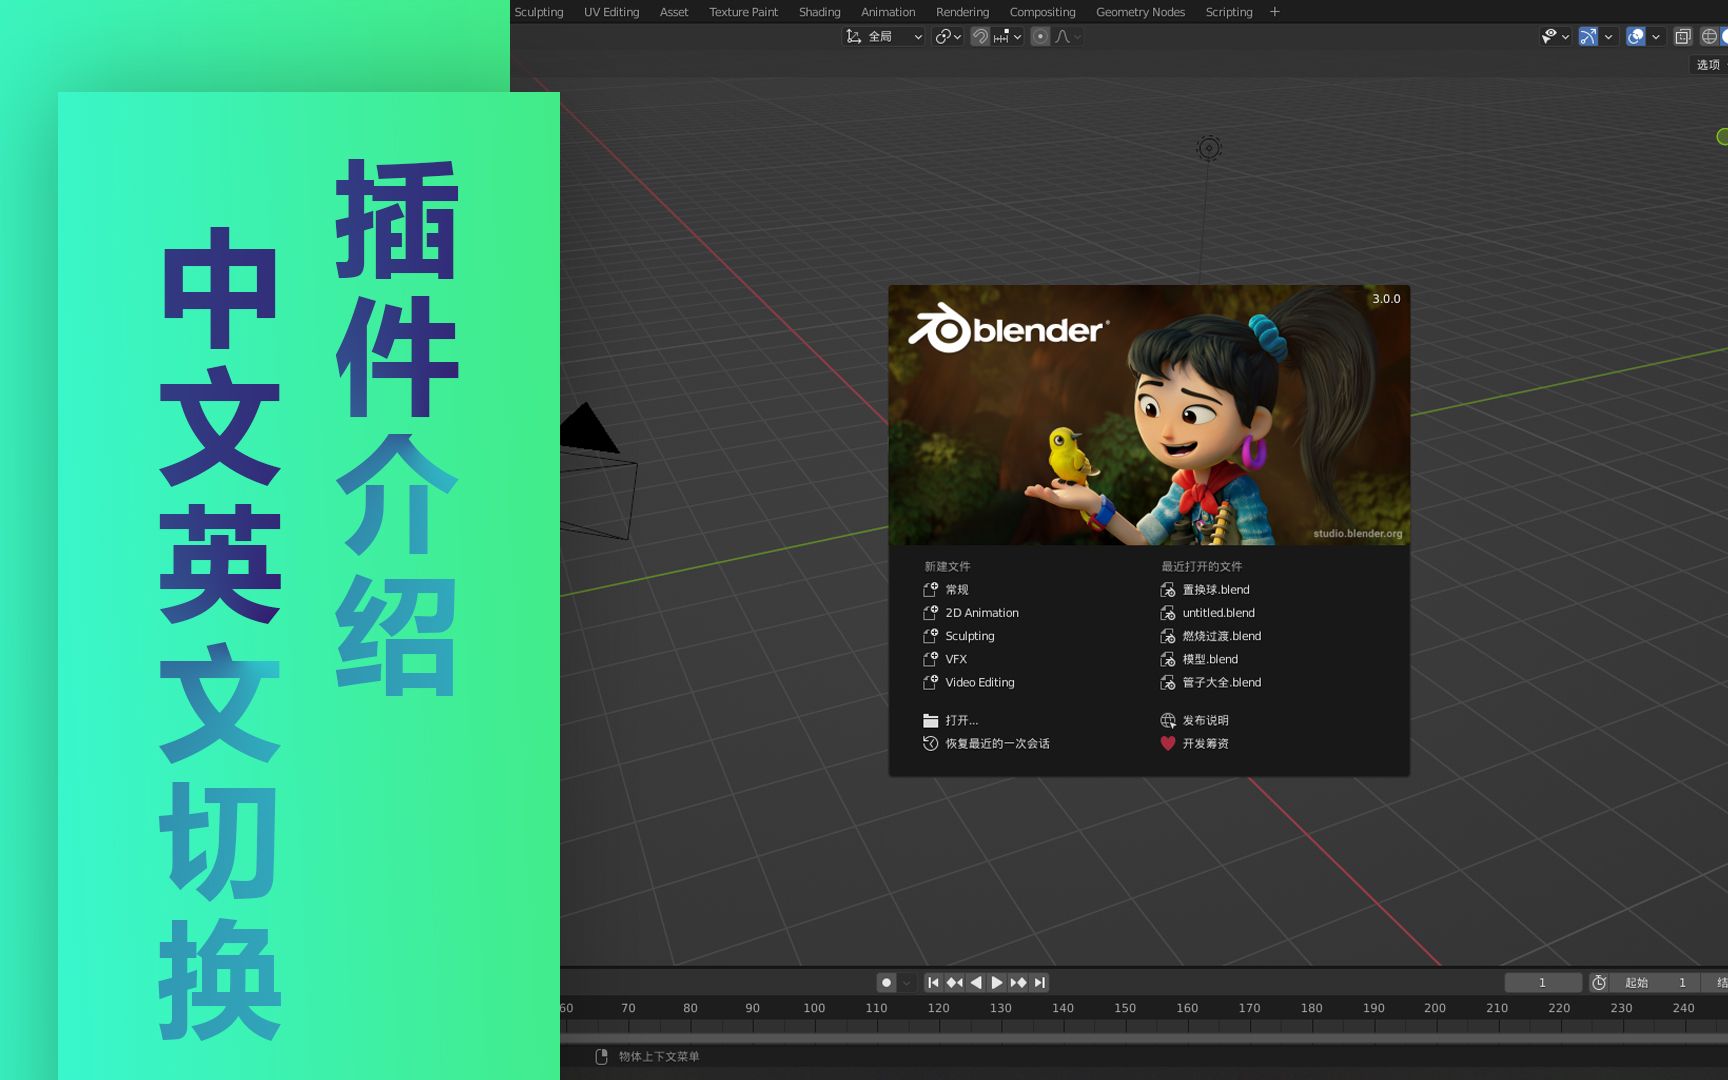Click the 起始 start frame field
This screenshot has height=1080, width=1728.
coord(1656,983)
